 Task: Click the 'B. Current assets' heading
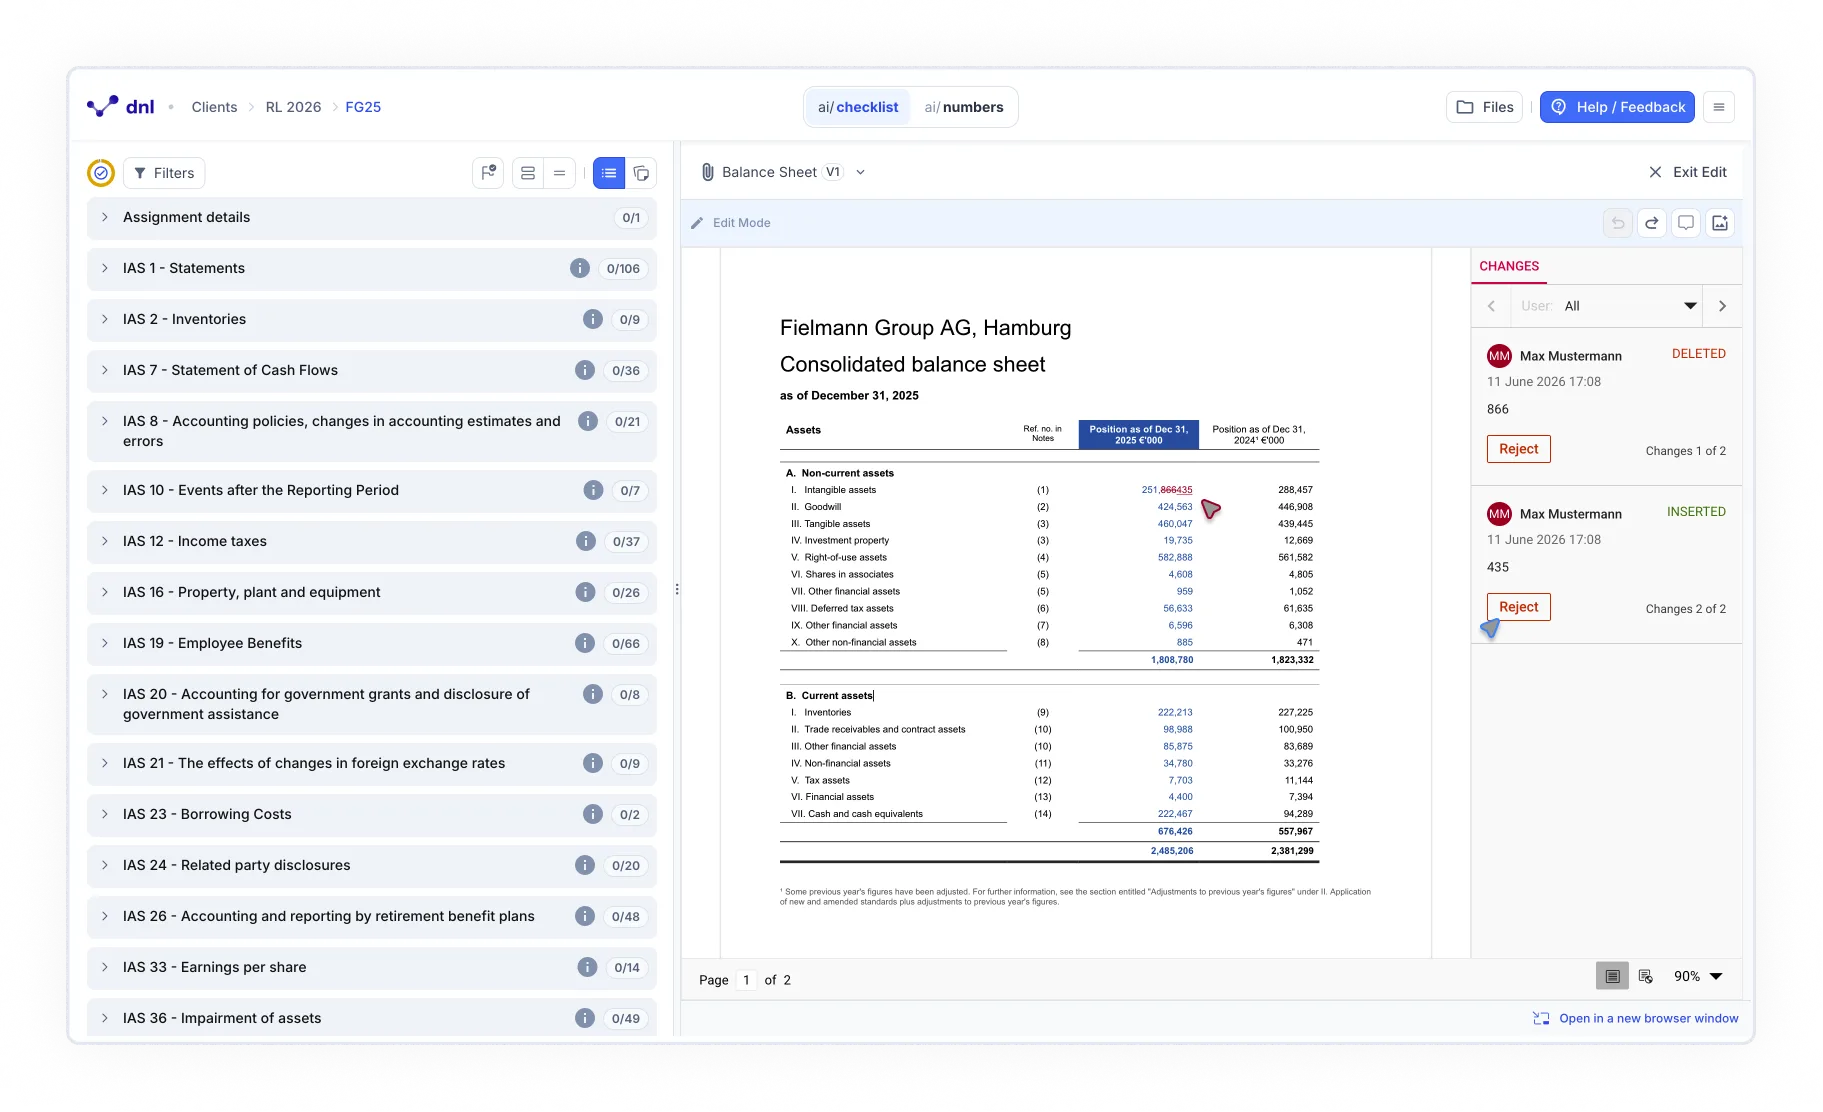[829, 695]
